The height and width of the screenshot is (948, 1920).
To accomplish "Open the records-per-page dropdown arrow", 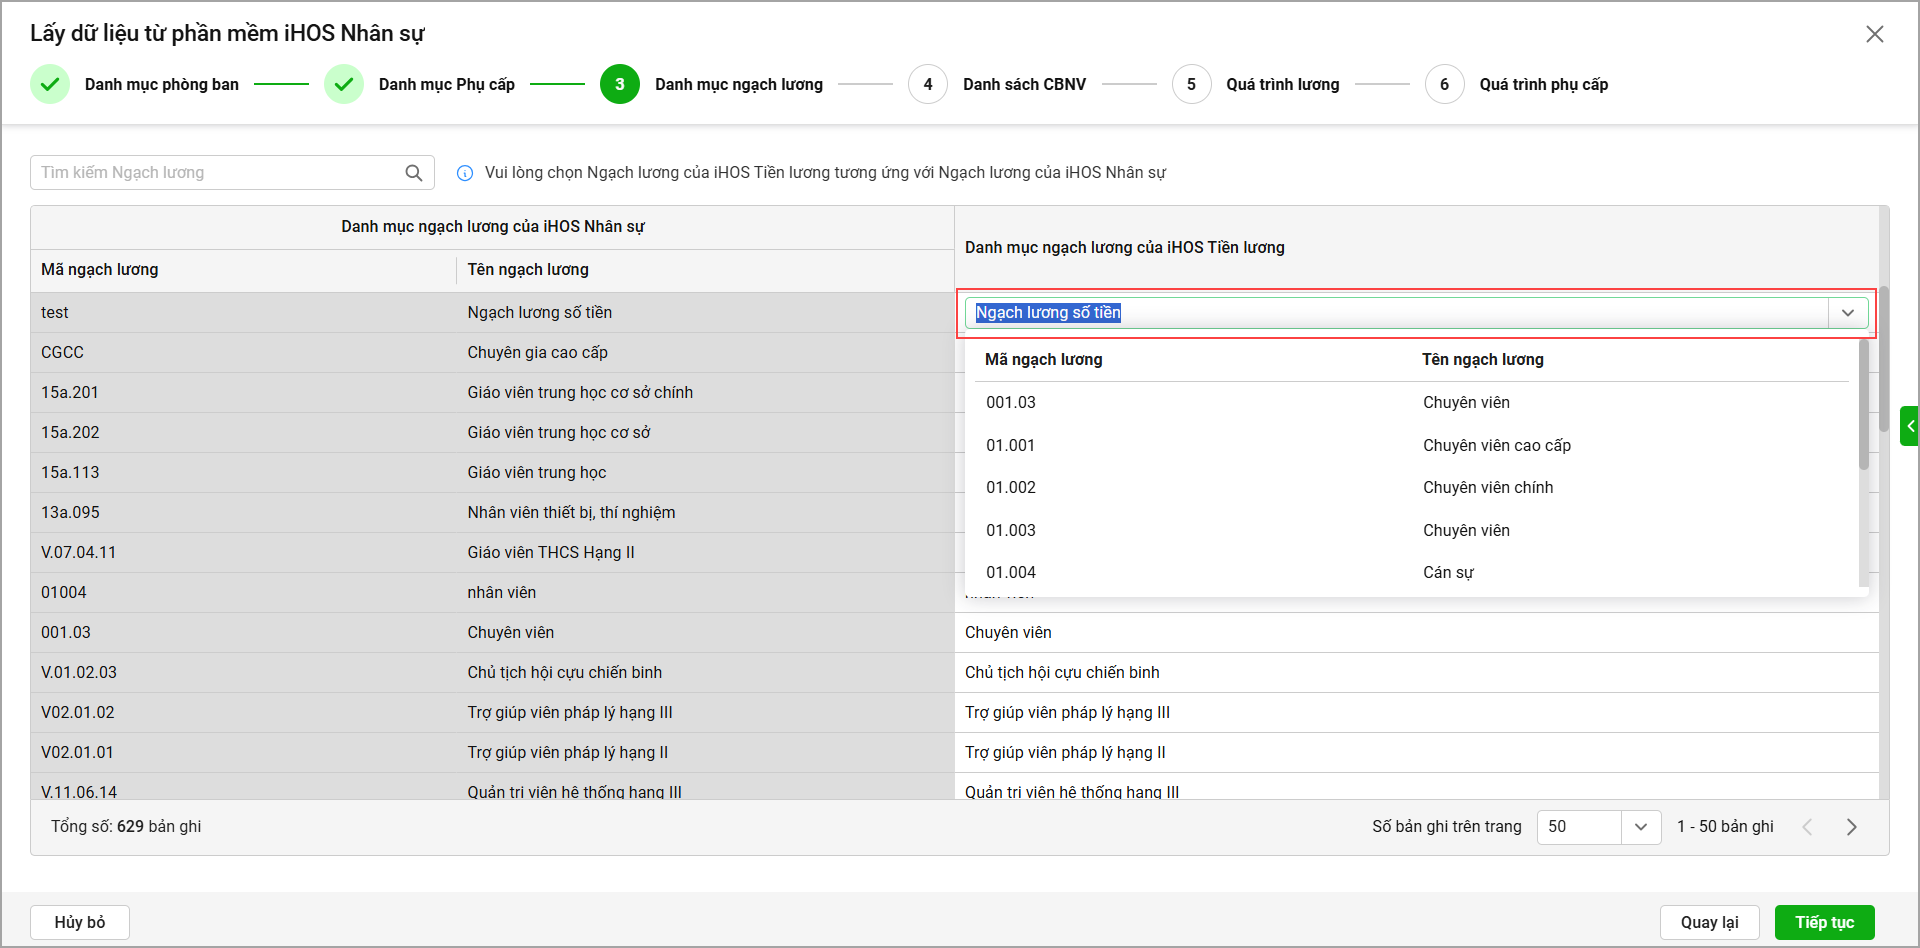I will point(1641,827).
